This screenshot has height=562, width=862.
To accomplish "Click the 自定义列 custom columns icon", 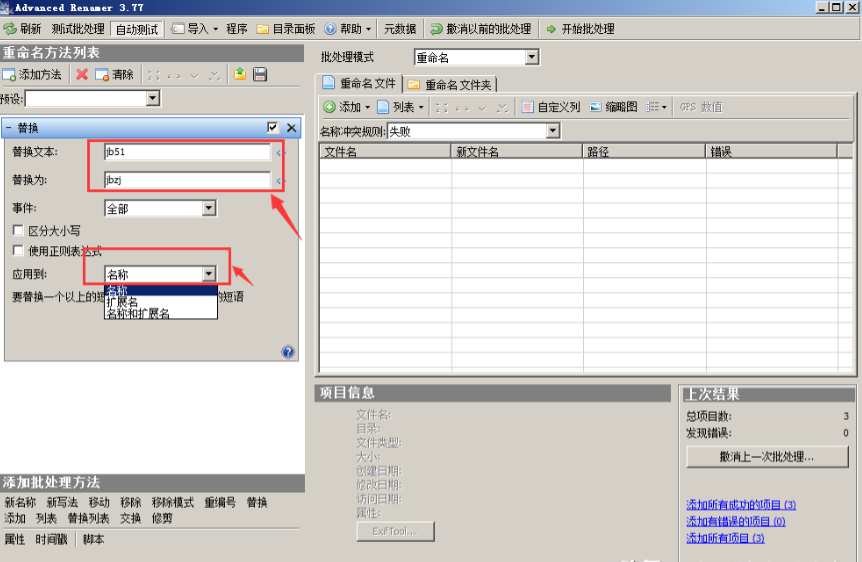I will 527,107.
